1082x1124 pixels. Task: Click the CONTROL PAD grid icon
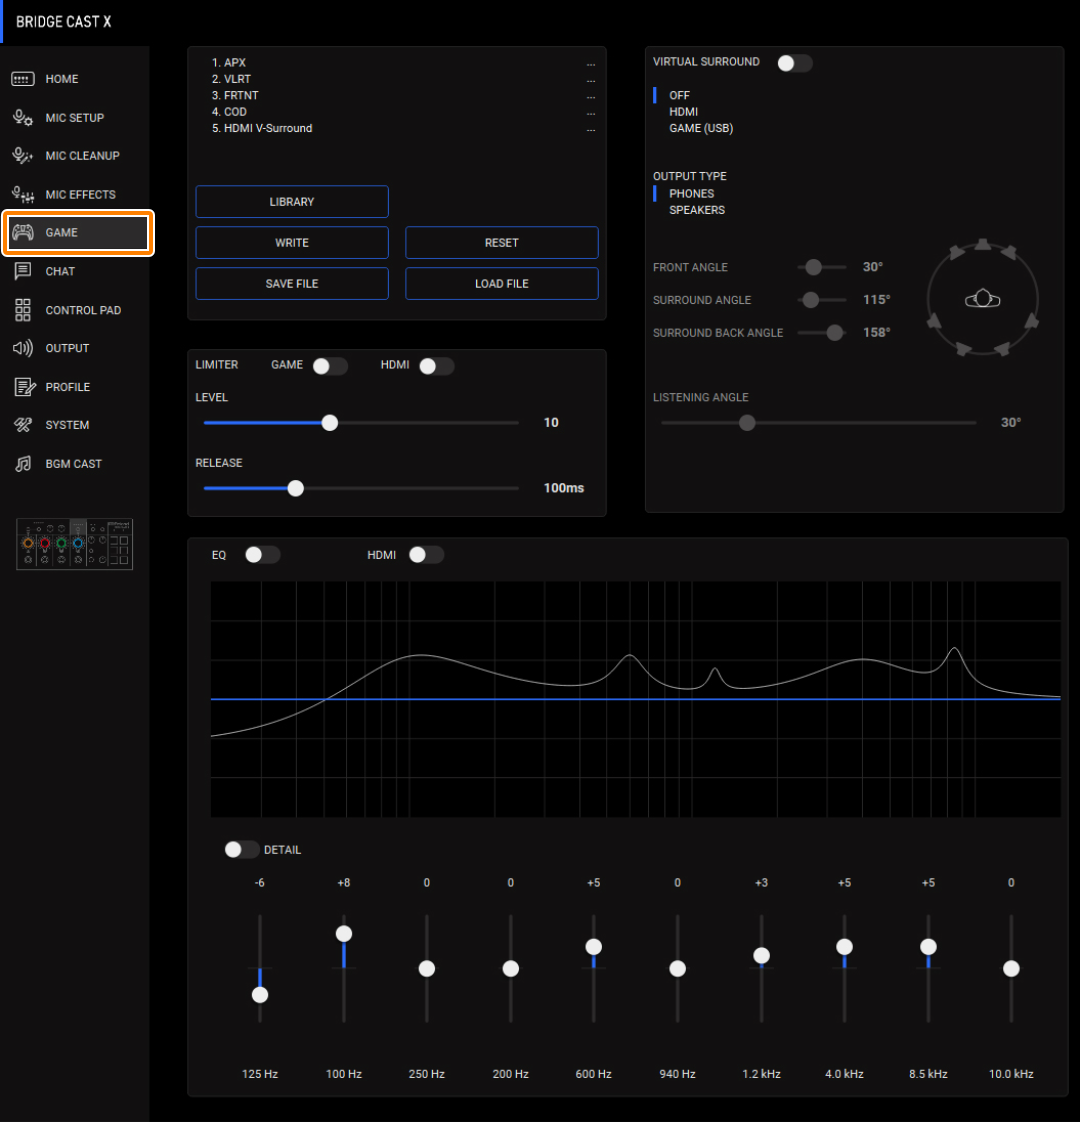(x=22, y=310)
